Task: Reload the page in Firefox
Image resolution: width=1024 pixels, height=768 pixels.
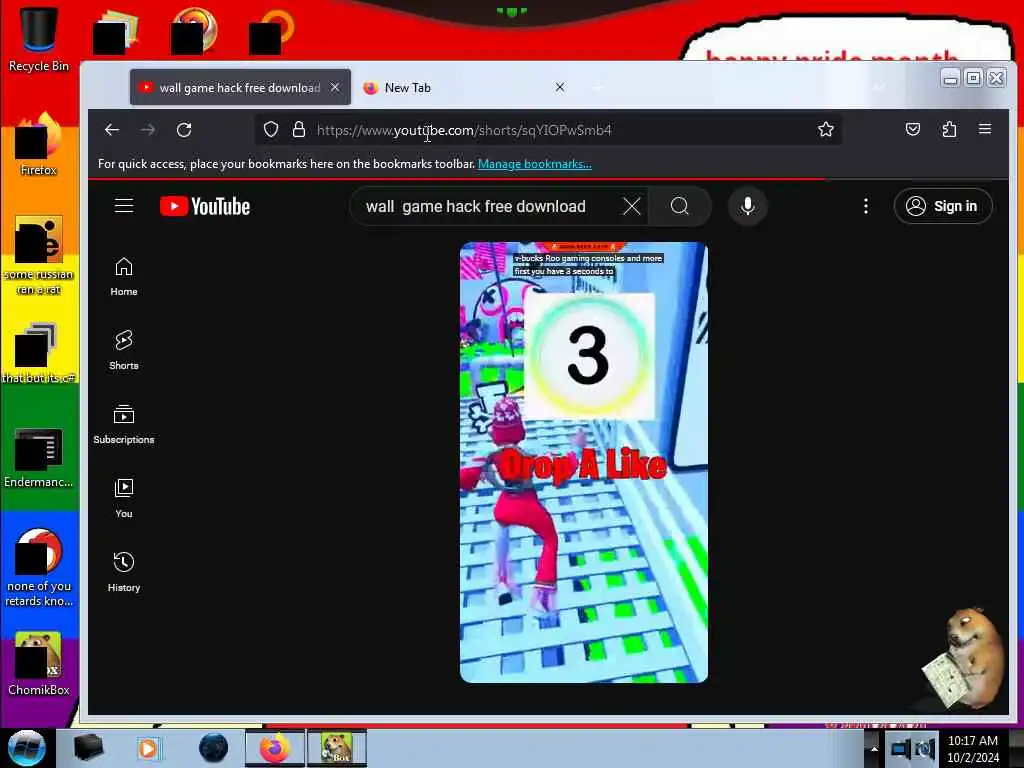Action: click(x=184, y=130)
